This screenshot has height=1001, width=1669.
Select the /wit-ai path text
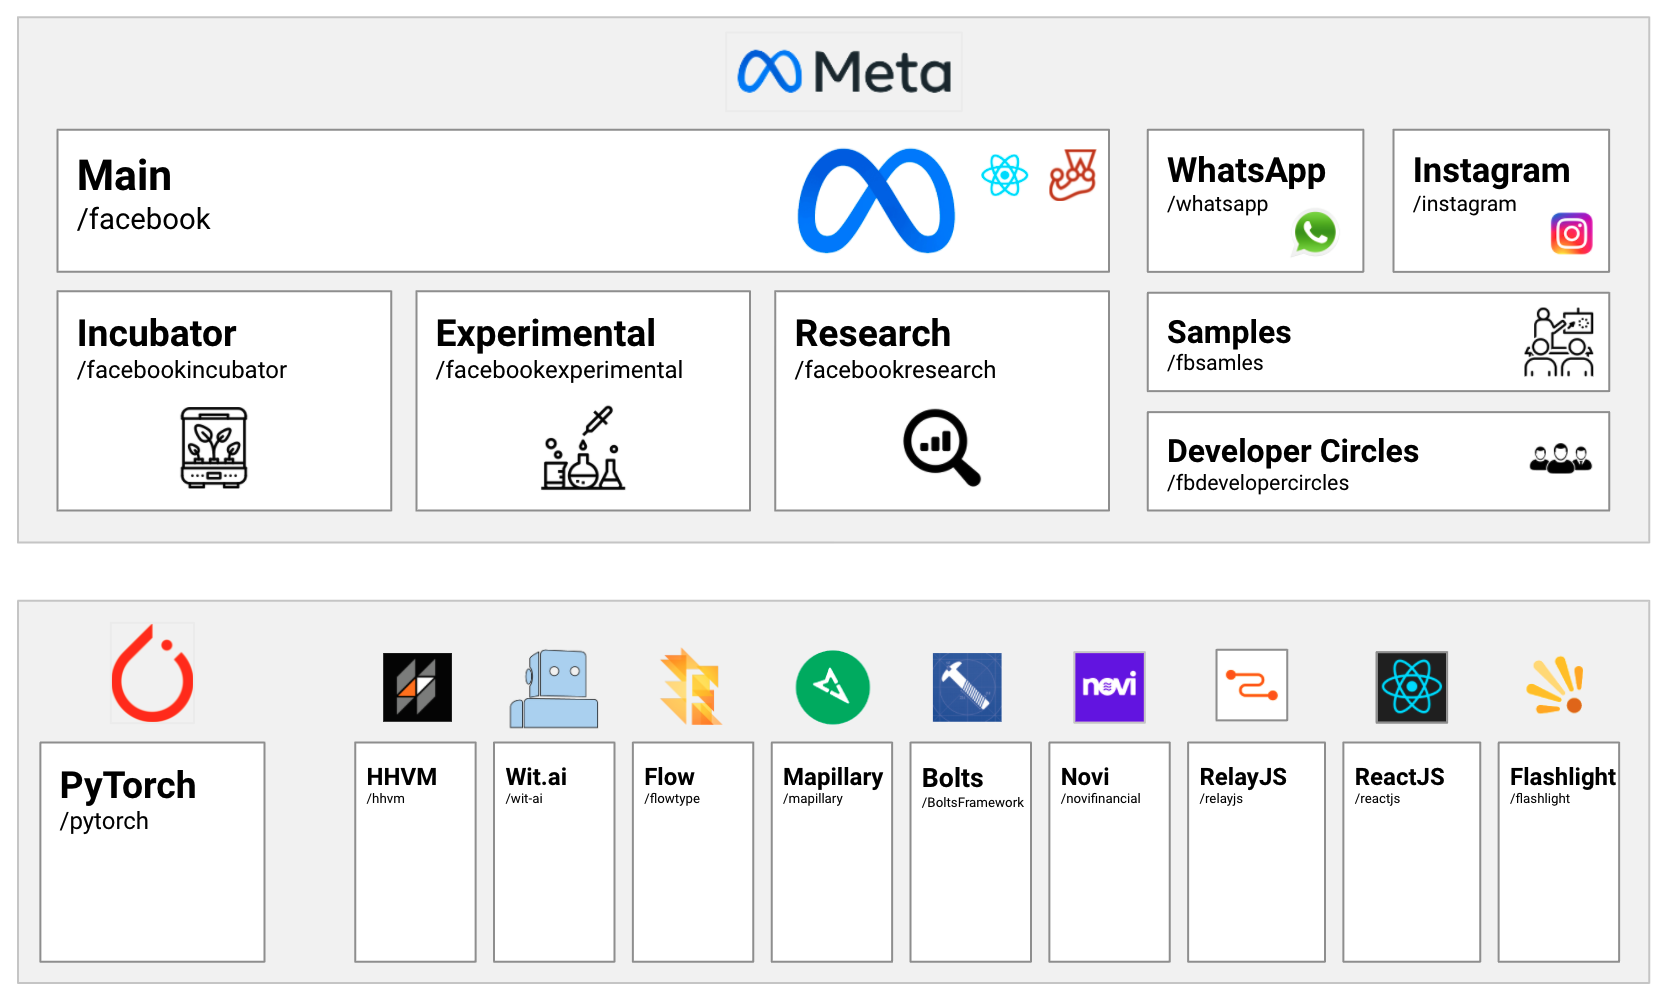(524, 798)
